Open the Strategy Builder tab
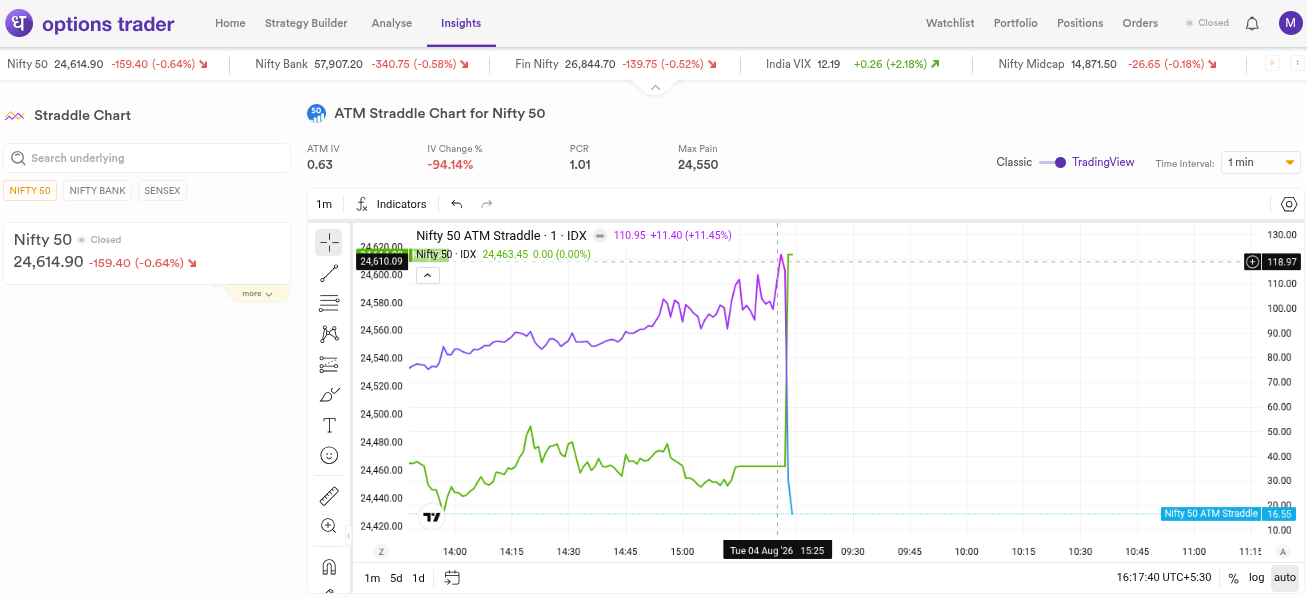 306,23
